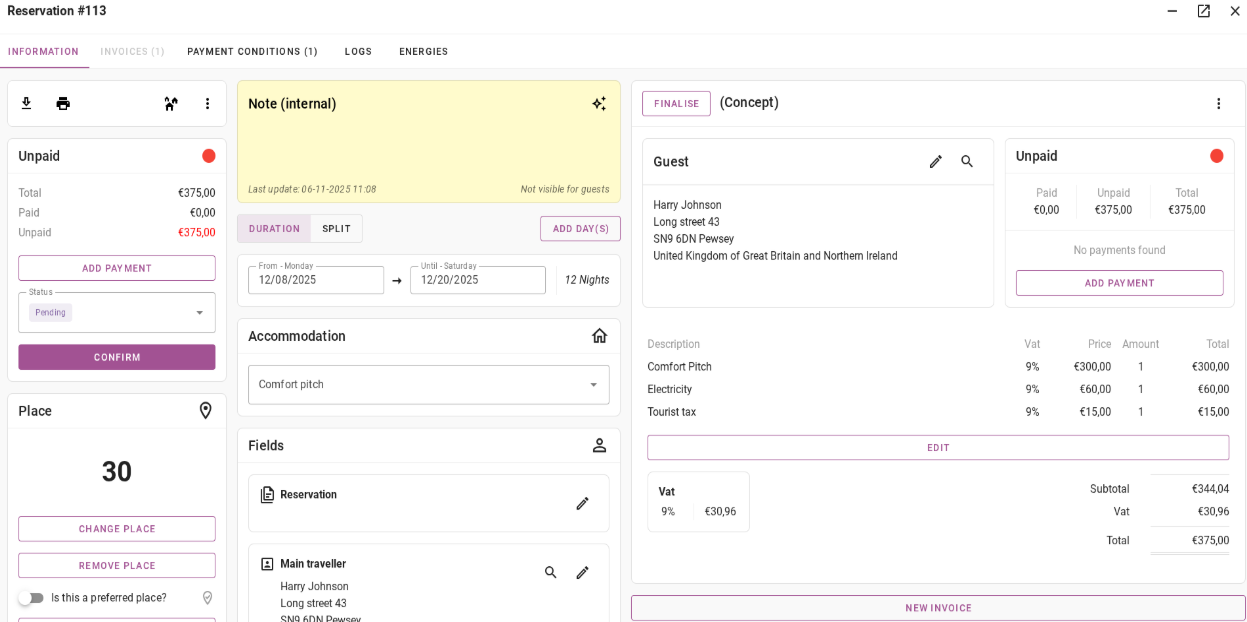This screenshot has height=622, width=1247.
Task: Open the Energies tab
Action: (423, 52)
